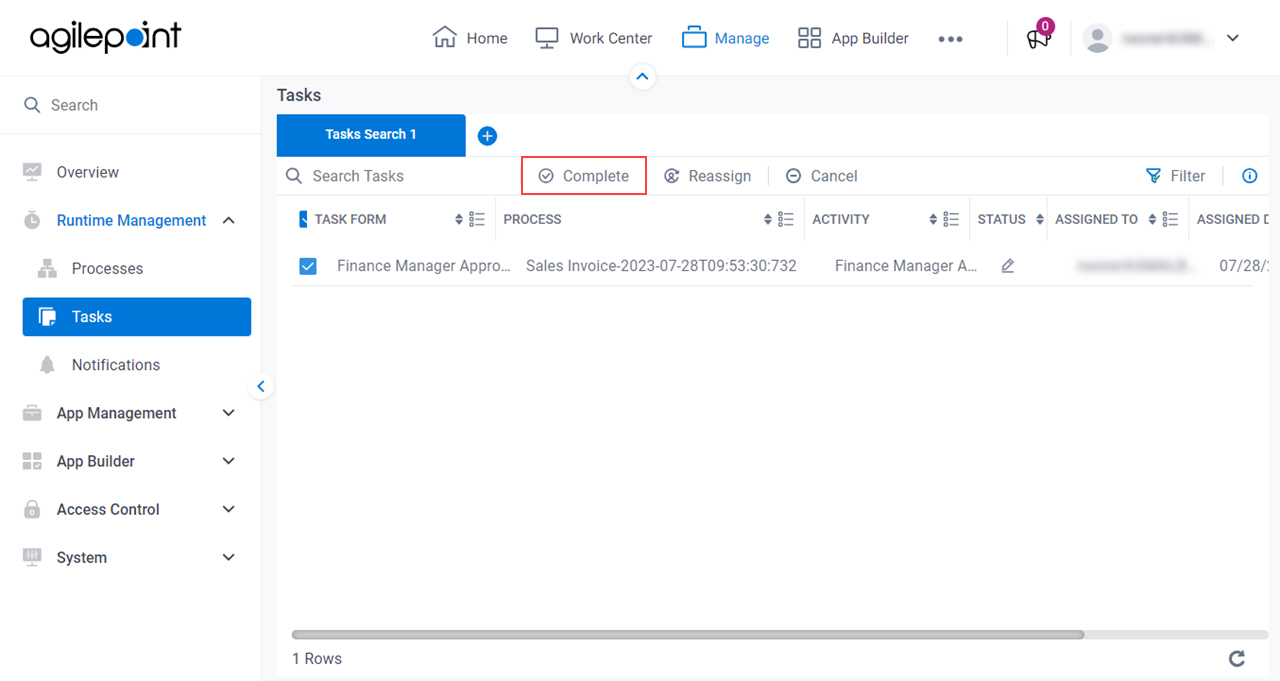The image size is (1280, 681).
Task: Click the sidebar Search field
Action: pos(130,105)
